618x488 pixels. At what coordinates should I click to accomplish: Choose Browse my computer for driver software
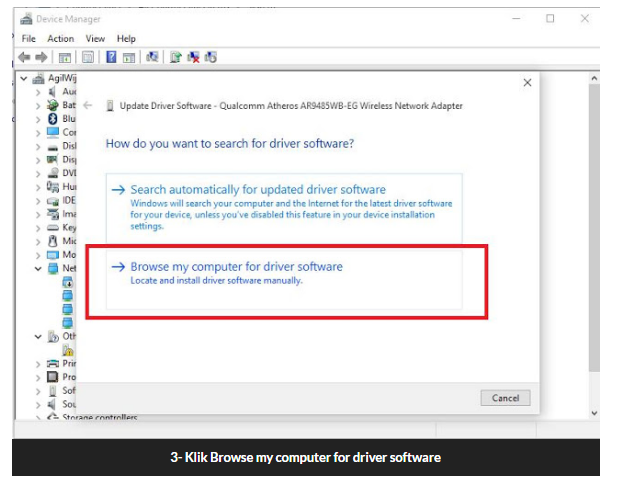[x=284, y=280]
